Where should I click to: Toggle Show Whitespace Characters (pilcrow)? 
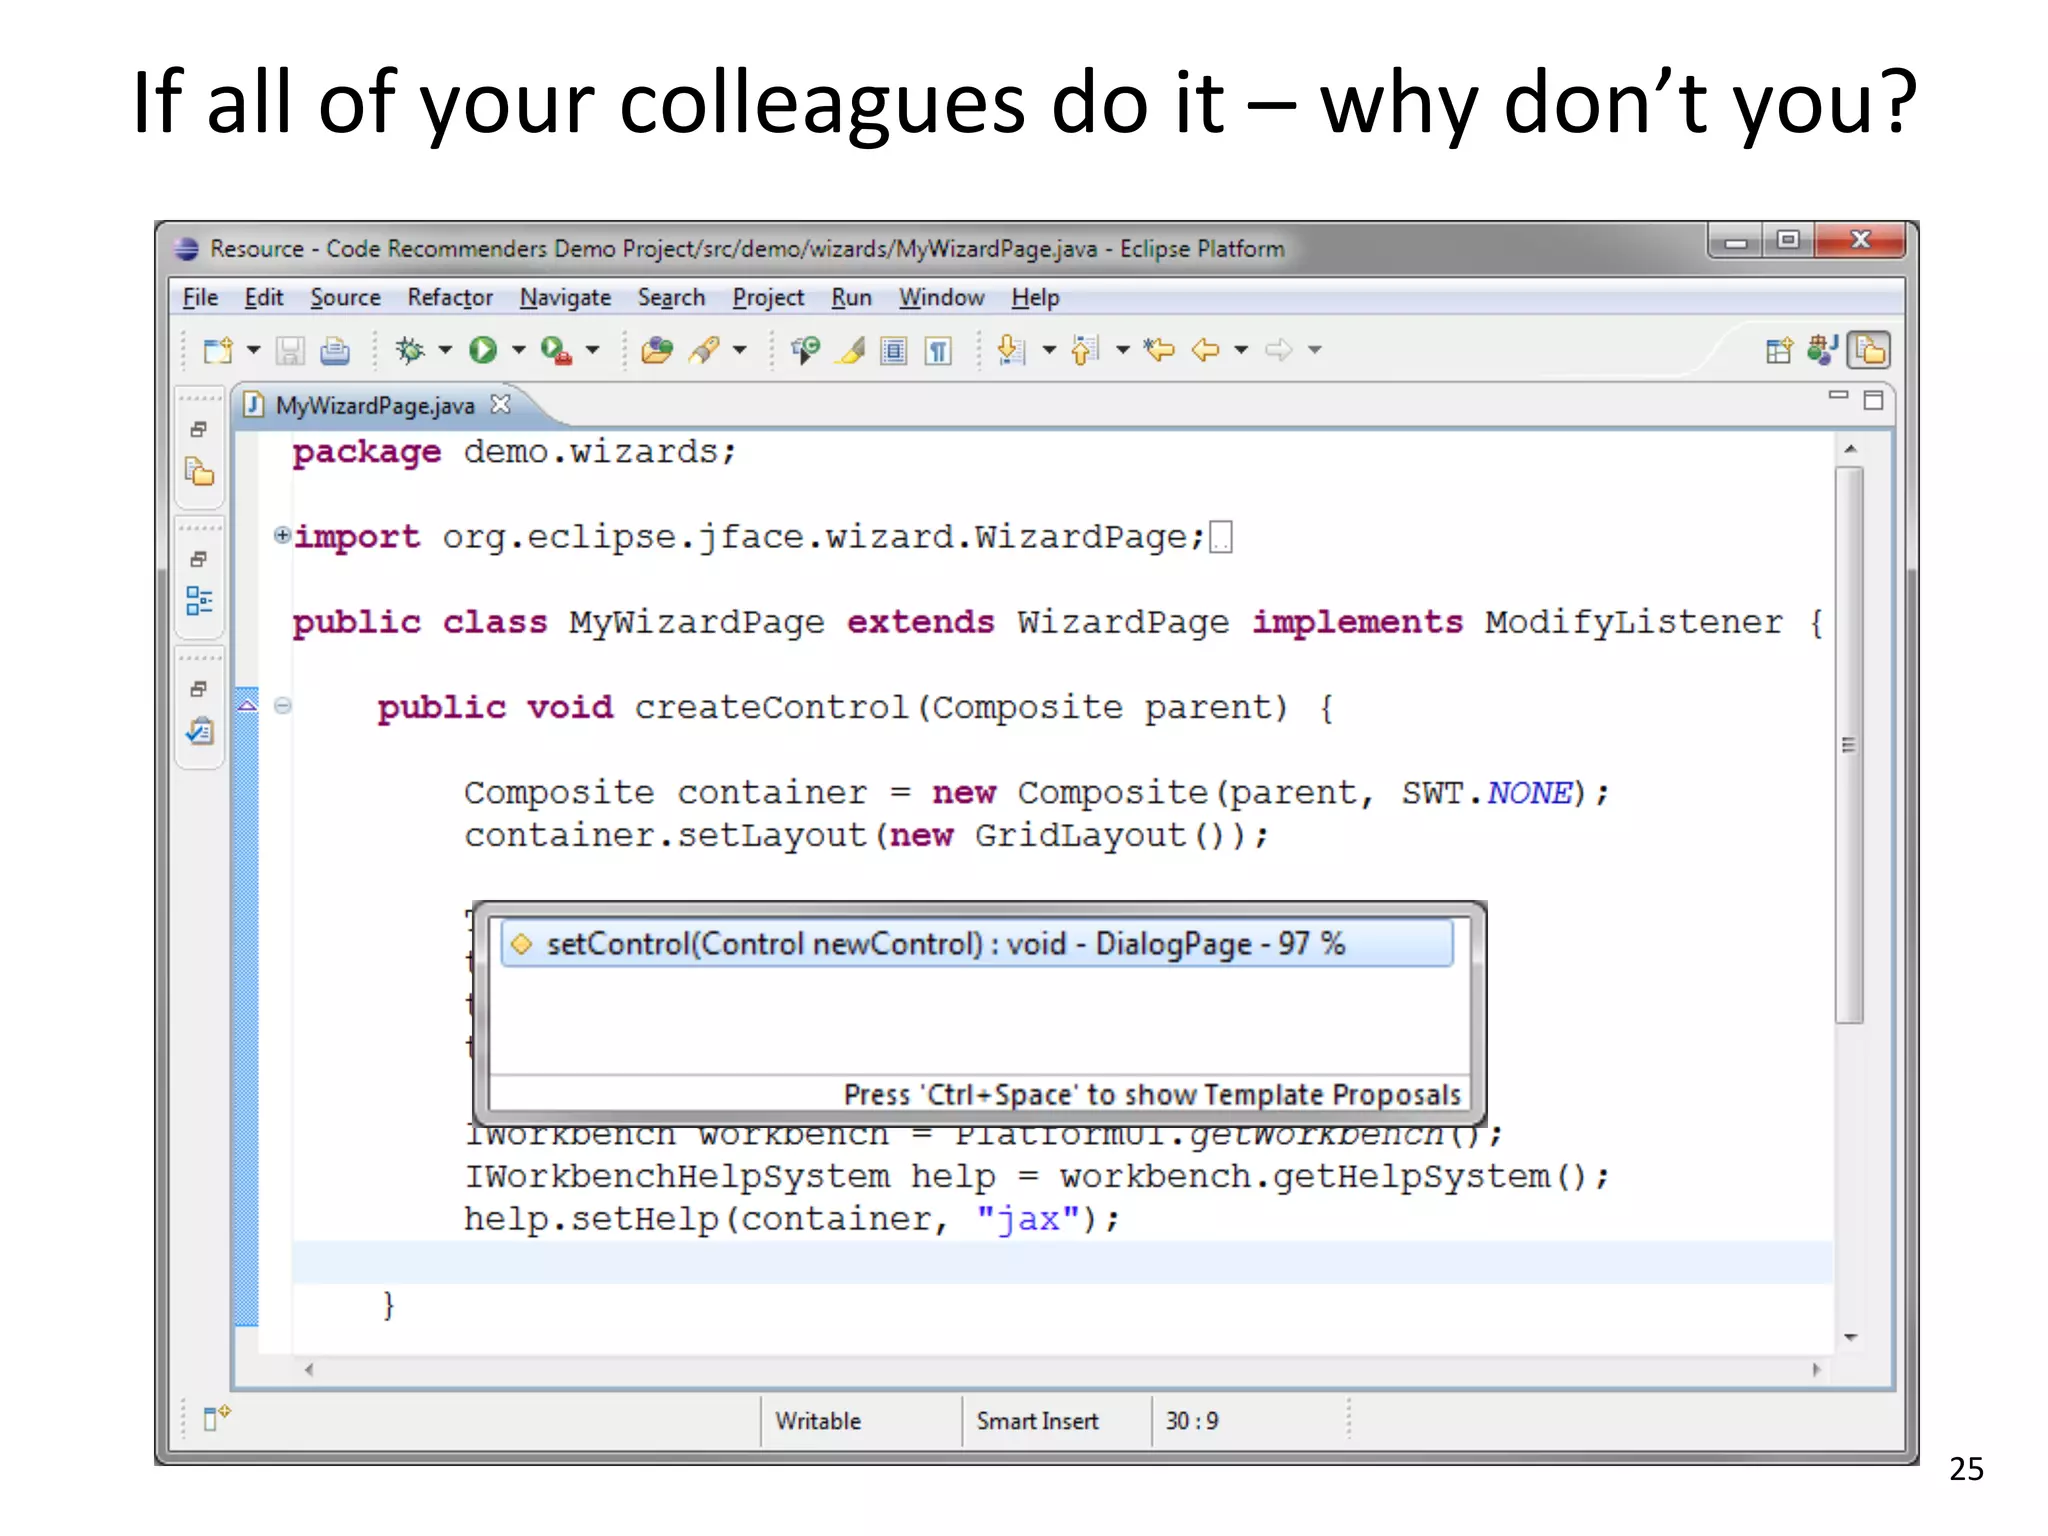point(938,350)
